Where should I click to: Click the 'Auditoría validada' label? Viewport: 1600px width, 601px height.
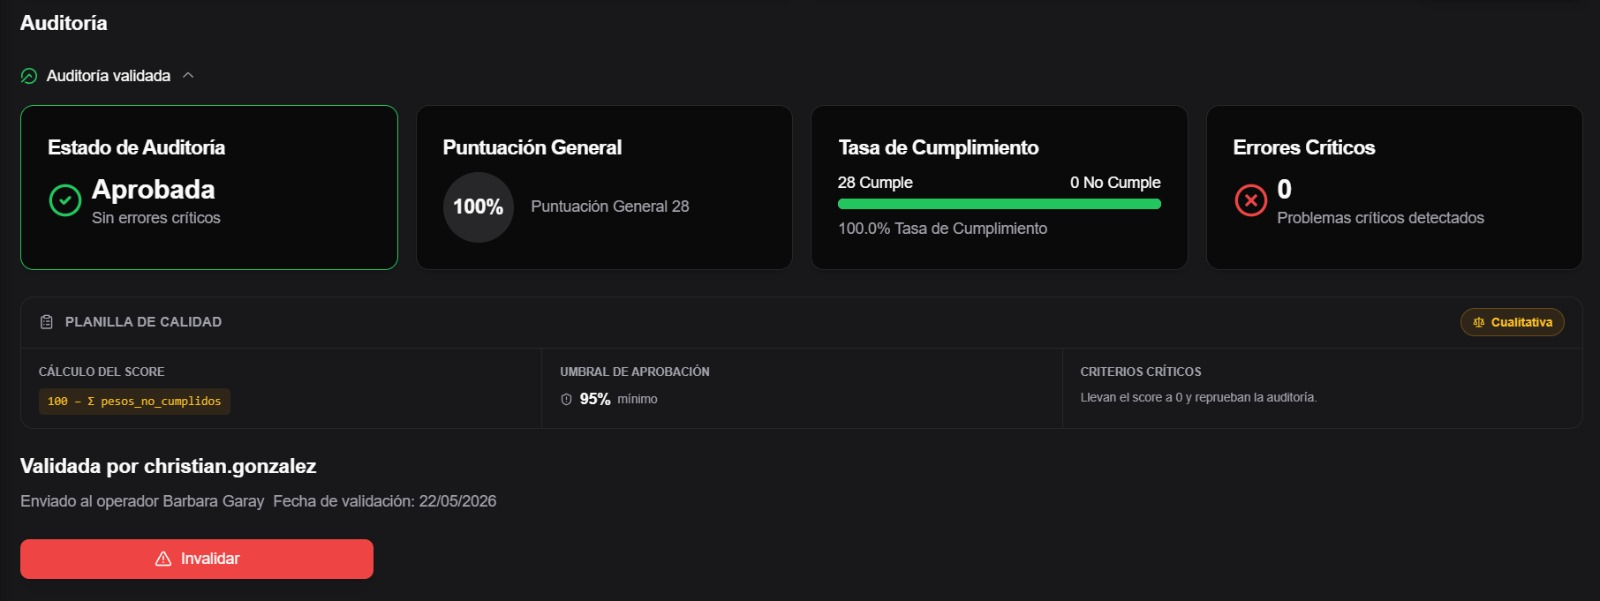[x=108, y=76]
